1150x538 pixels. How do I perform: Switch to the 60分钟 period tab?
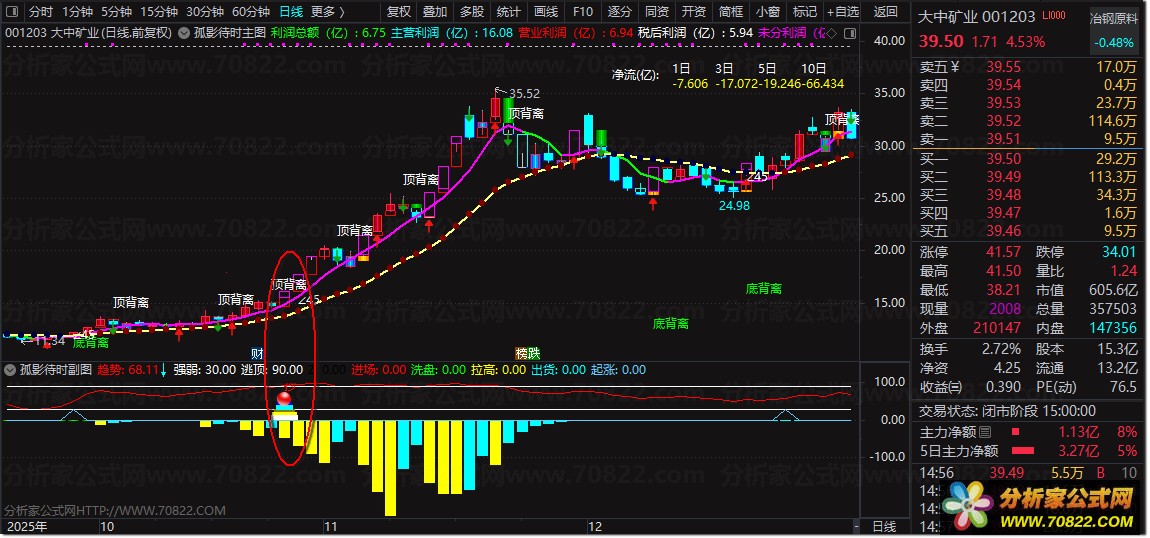coord(250,12)
